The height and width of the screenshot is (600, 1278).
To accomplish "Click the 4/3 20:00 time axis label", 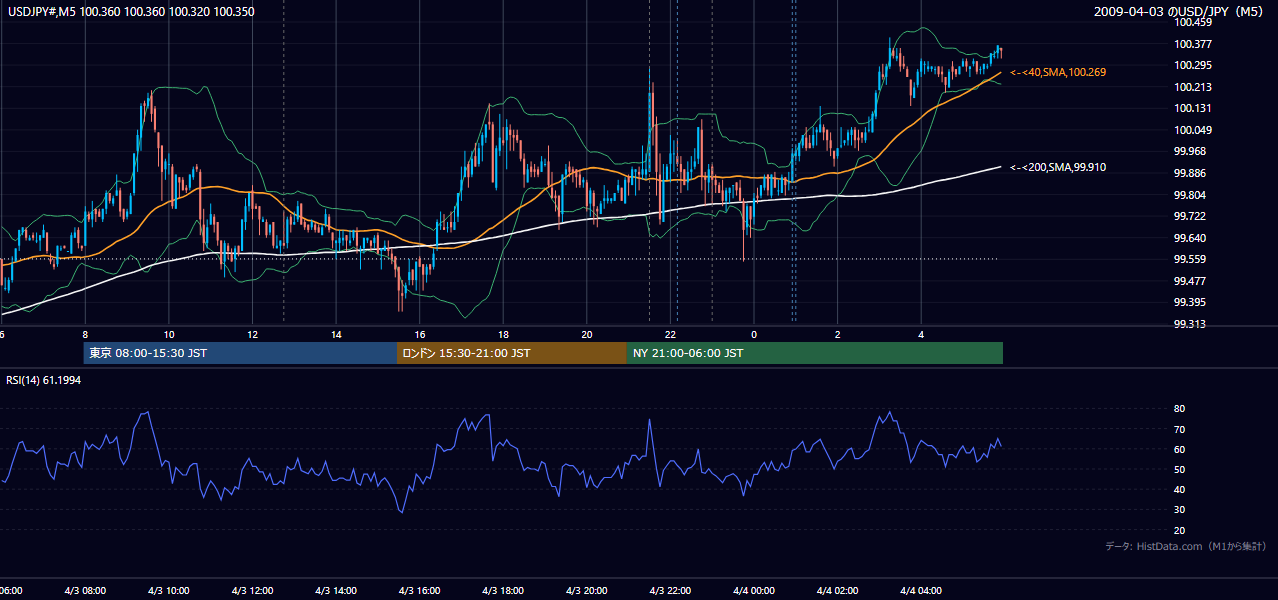I will 586,590.
